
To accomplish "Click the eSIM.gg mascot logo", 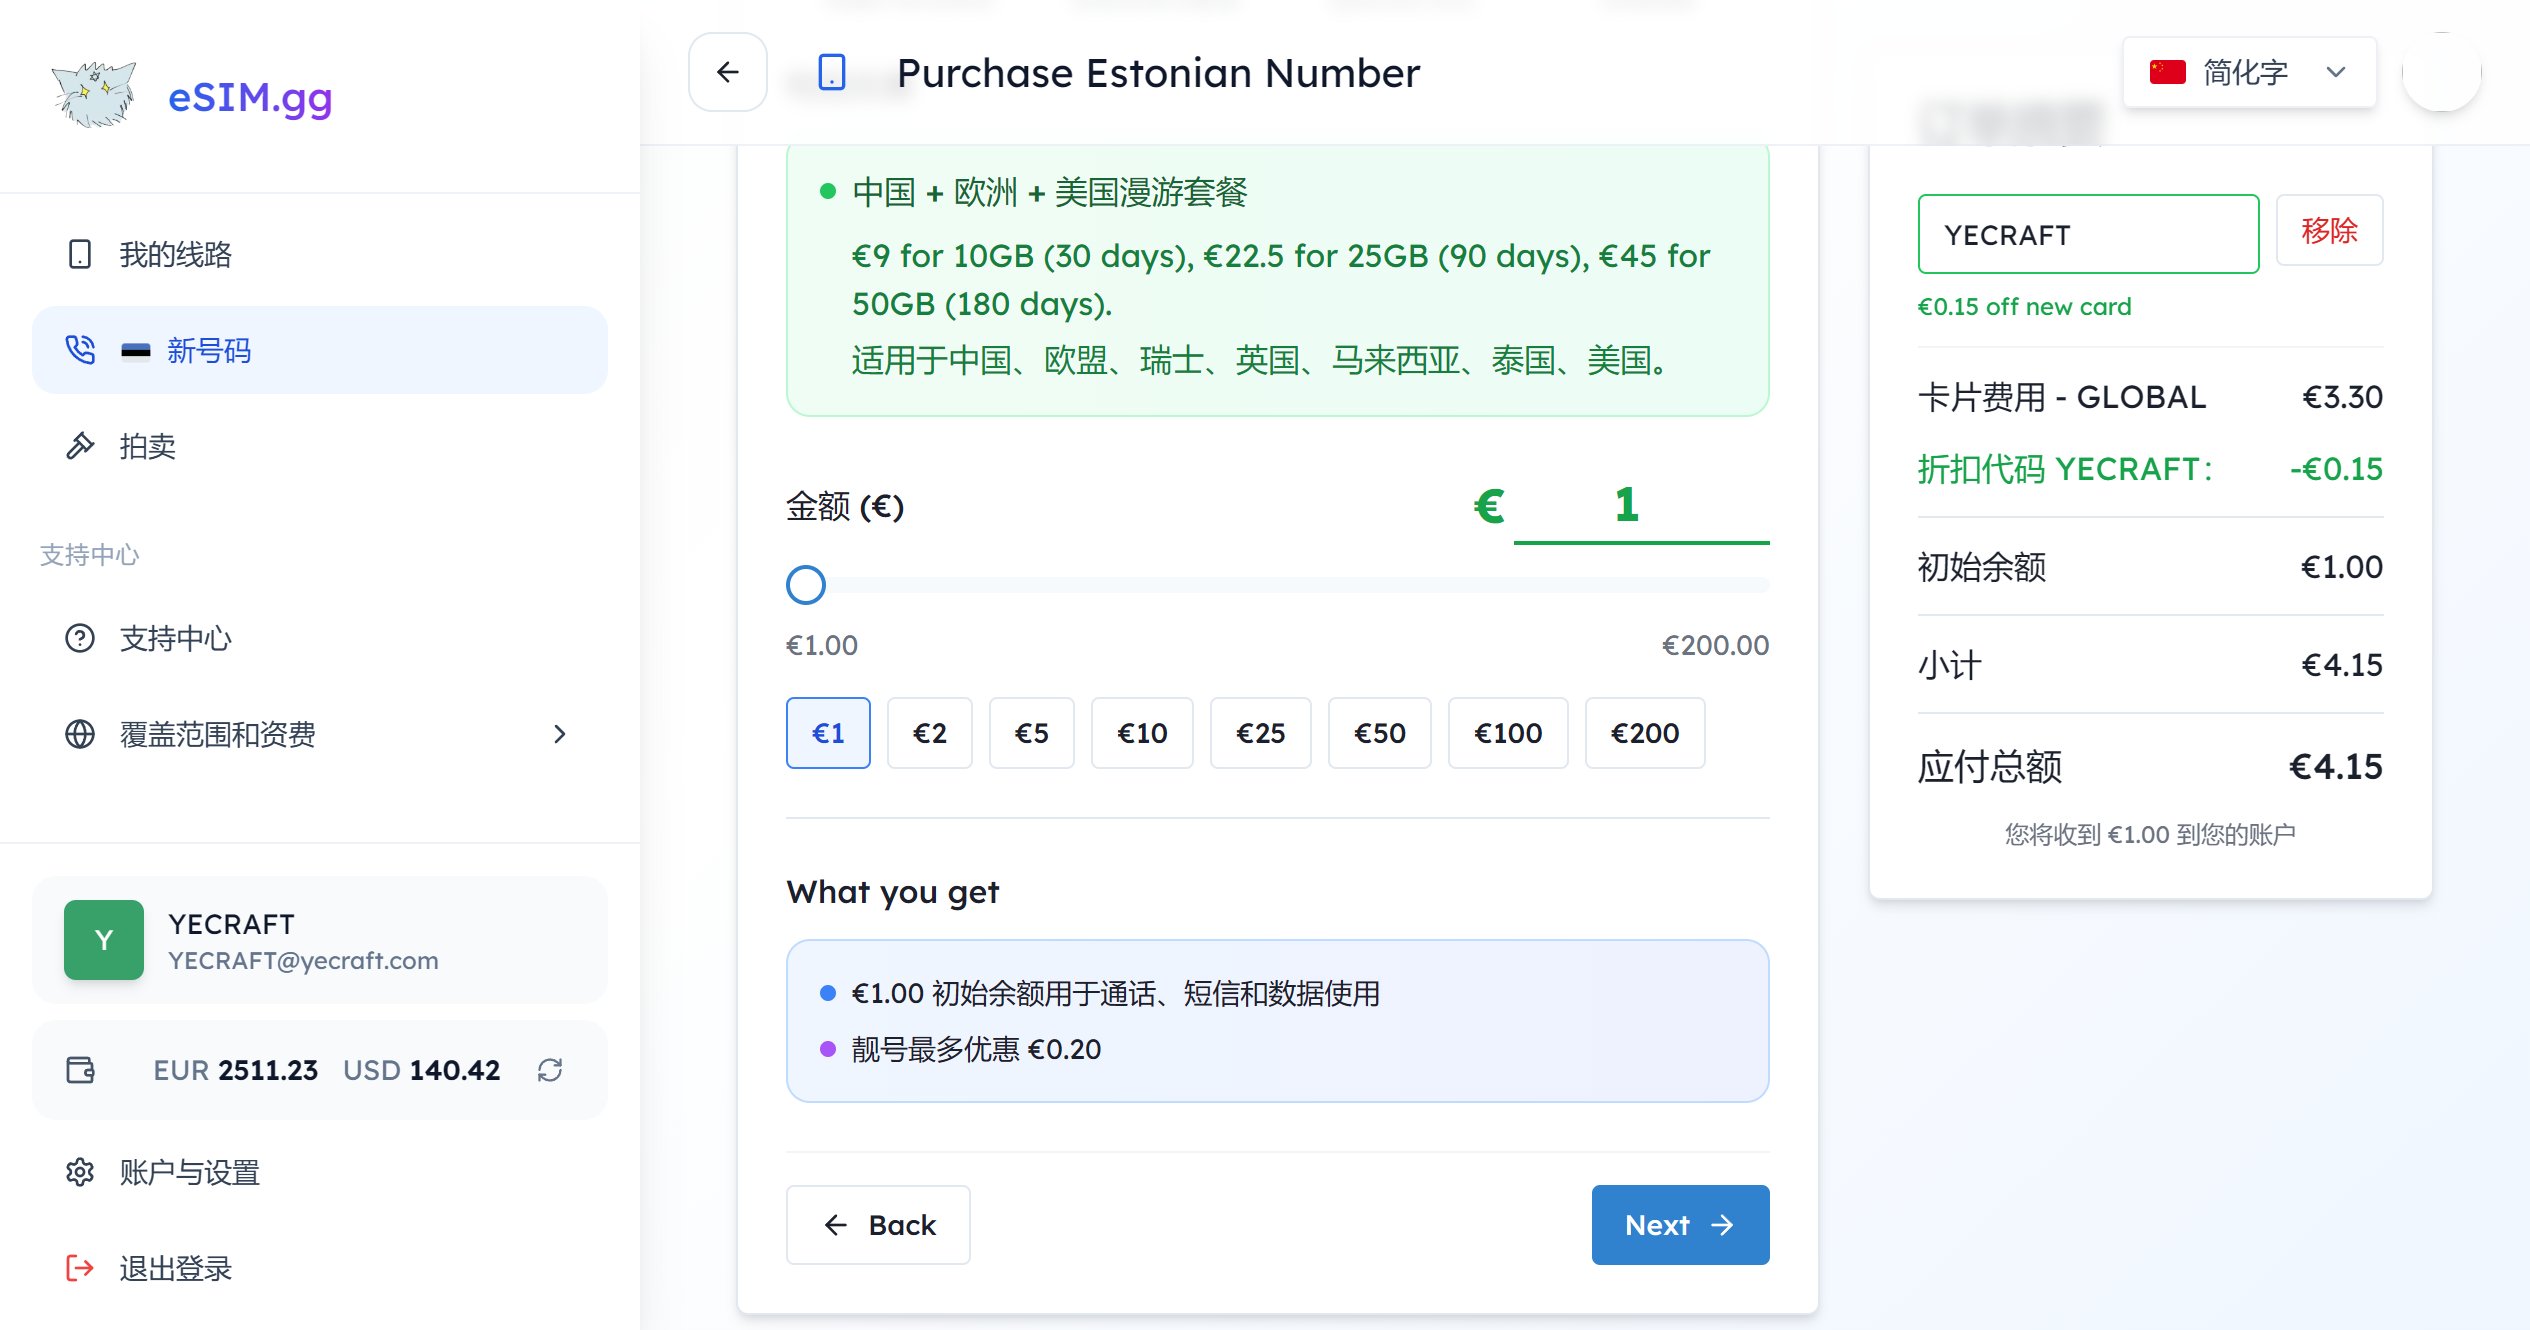I will tap(94, 96).
